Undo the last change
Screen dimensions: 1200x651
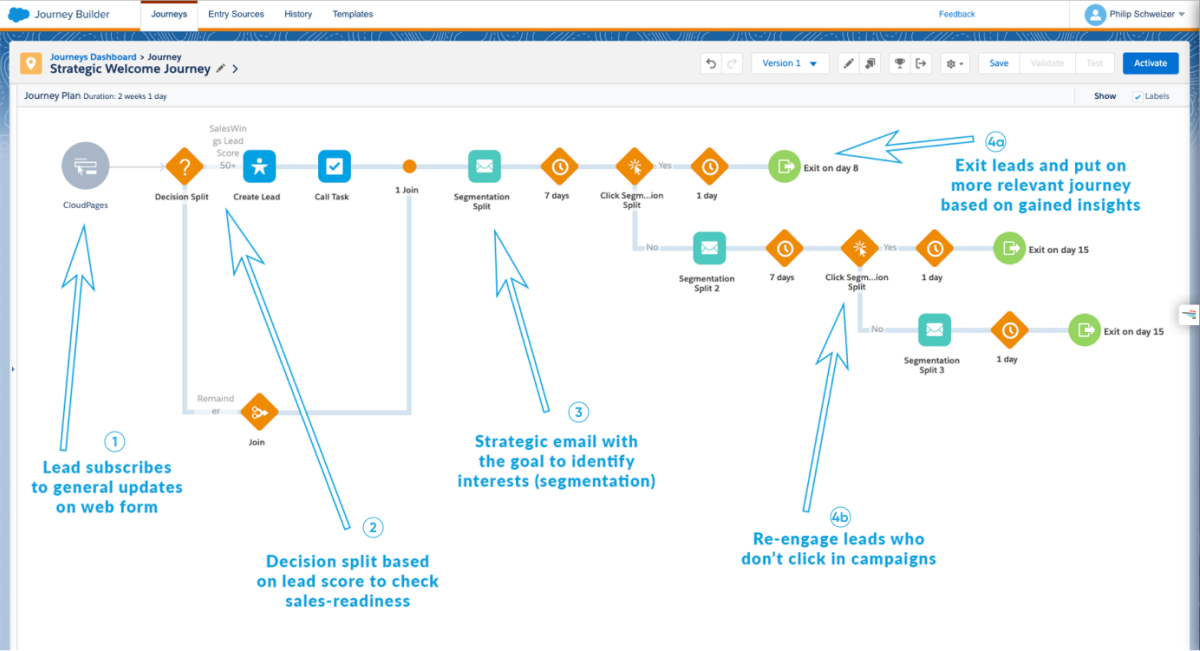711,63
